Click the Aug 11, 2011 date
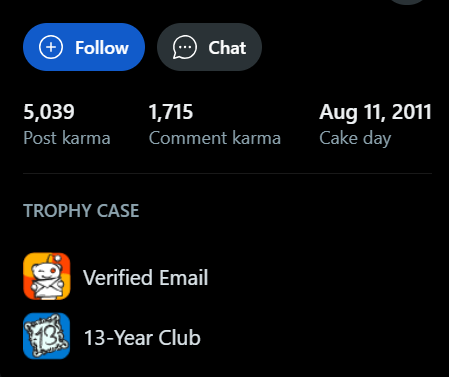Screen dimensions: 449x377 (375, 112)
